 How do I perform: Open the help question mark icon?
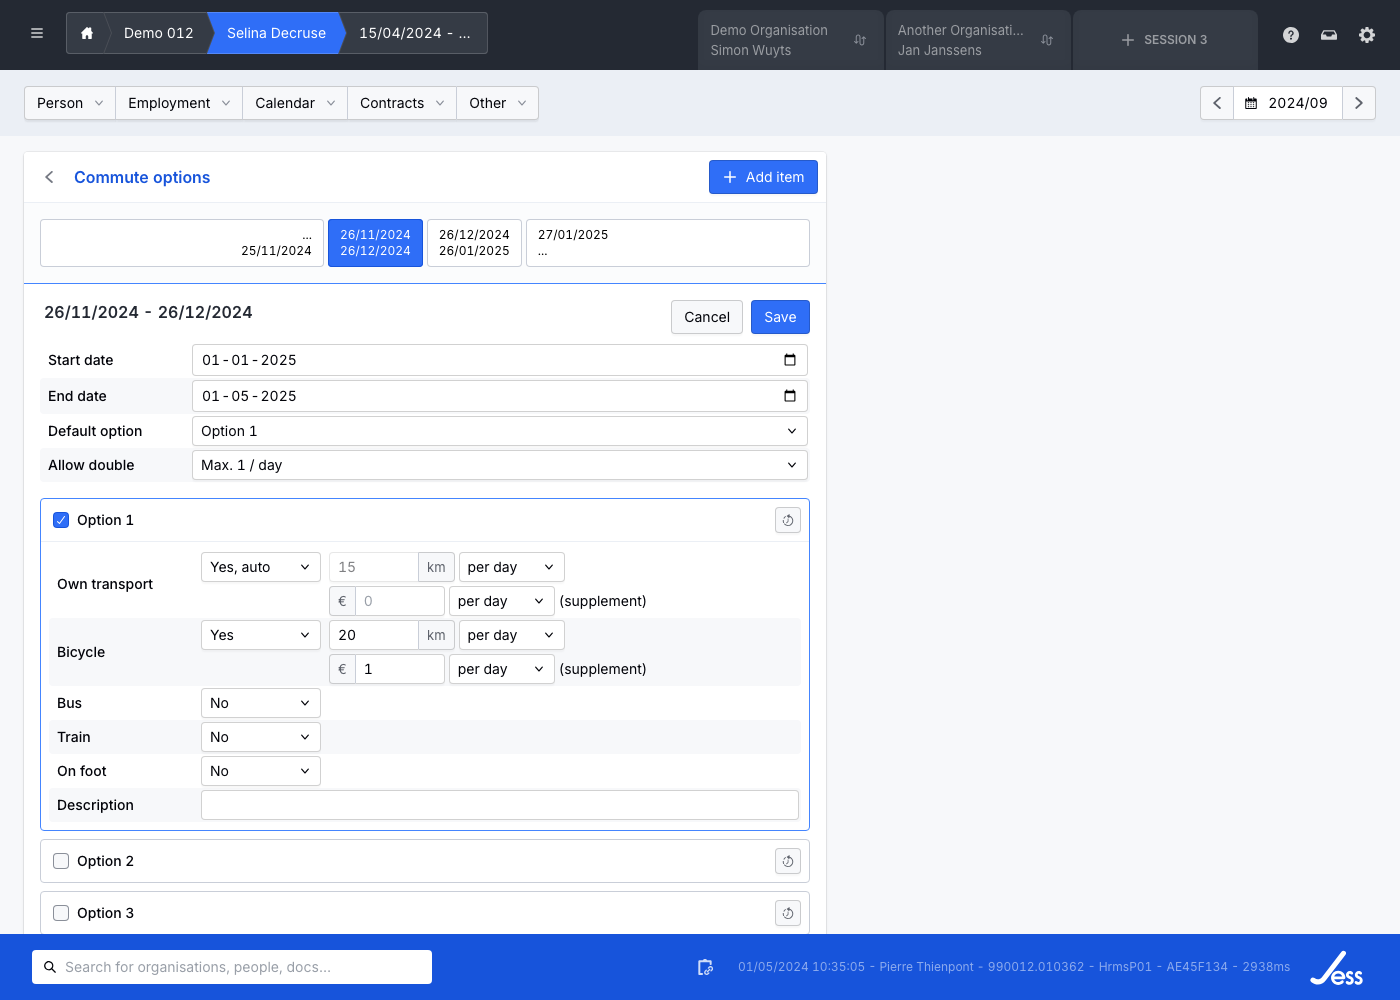click(1291, 35)
